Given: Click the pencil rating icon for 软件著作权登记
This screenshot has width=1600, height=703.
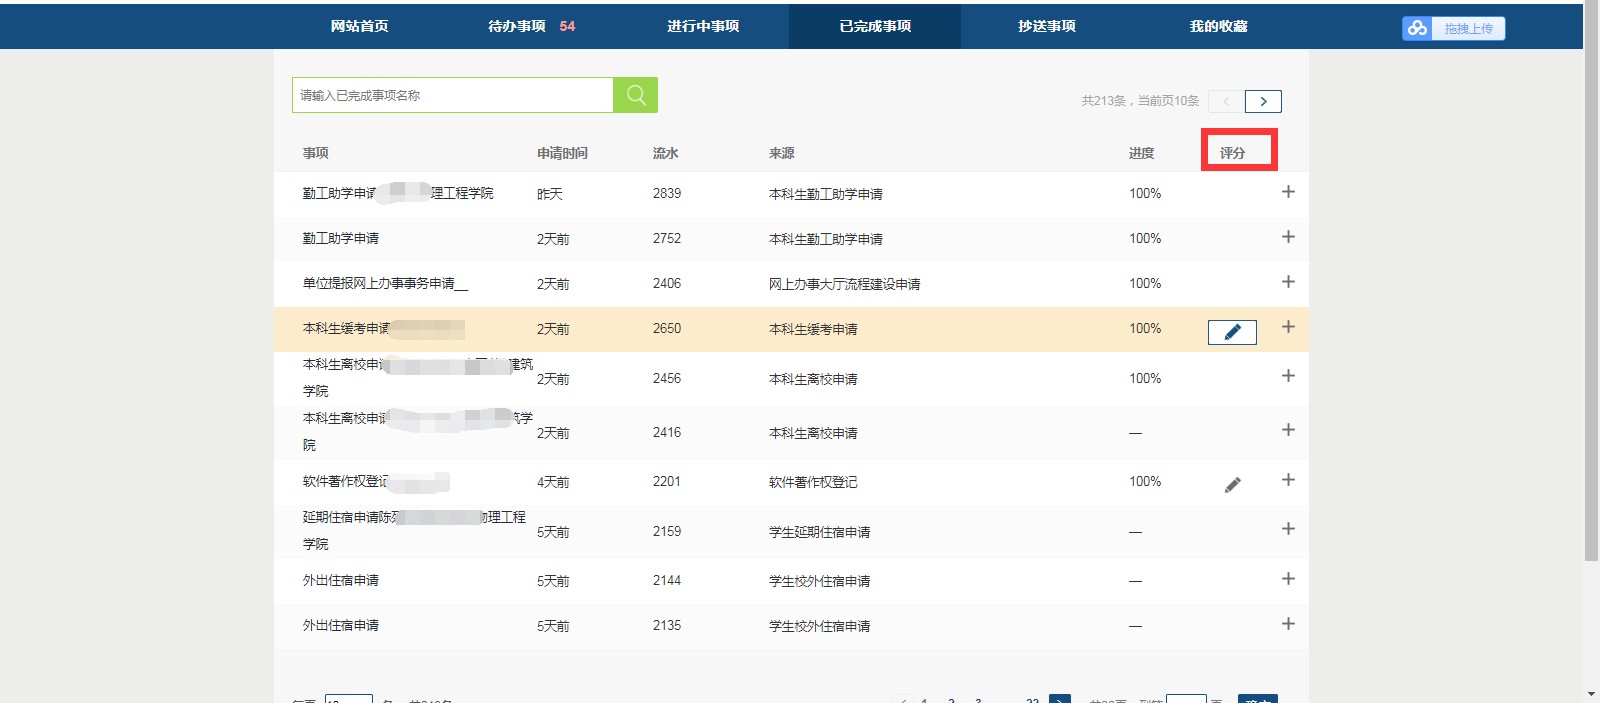Looking at the screenshot, I should point(1232,485).
